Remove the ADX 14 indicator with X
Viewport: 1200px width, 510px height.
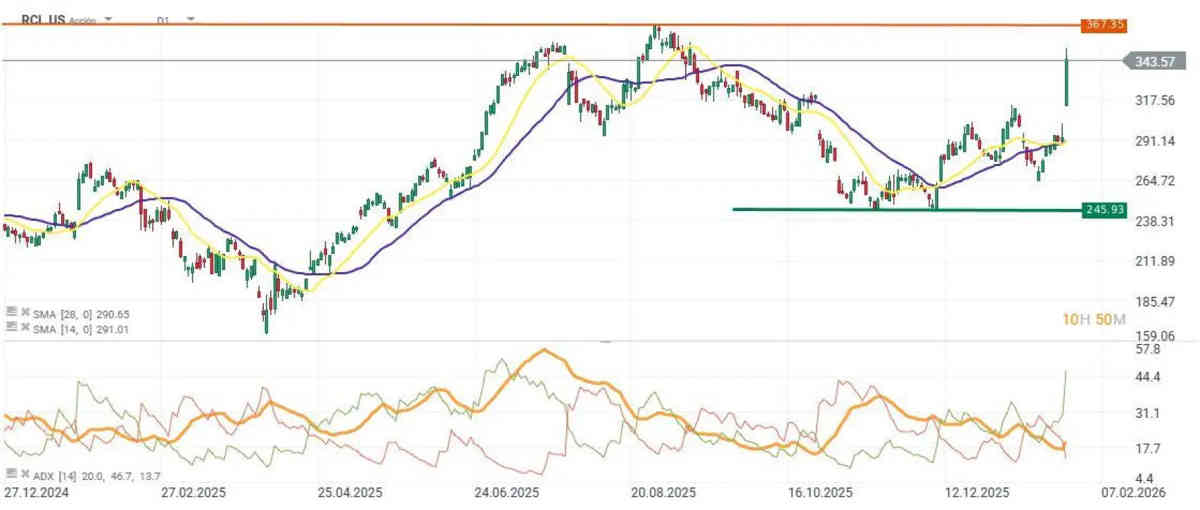tap(23, 472)
